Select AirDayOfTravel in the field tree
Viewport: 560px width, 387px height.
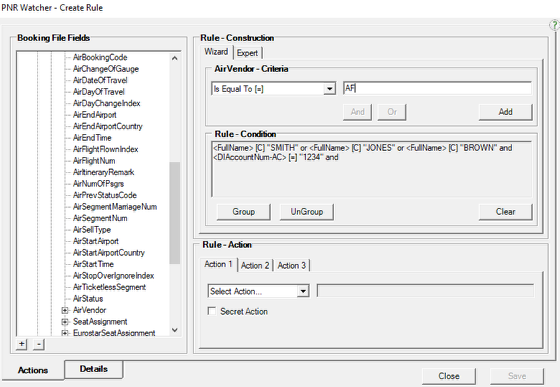click(99, 92)
